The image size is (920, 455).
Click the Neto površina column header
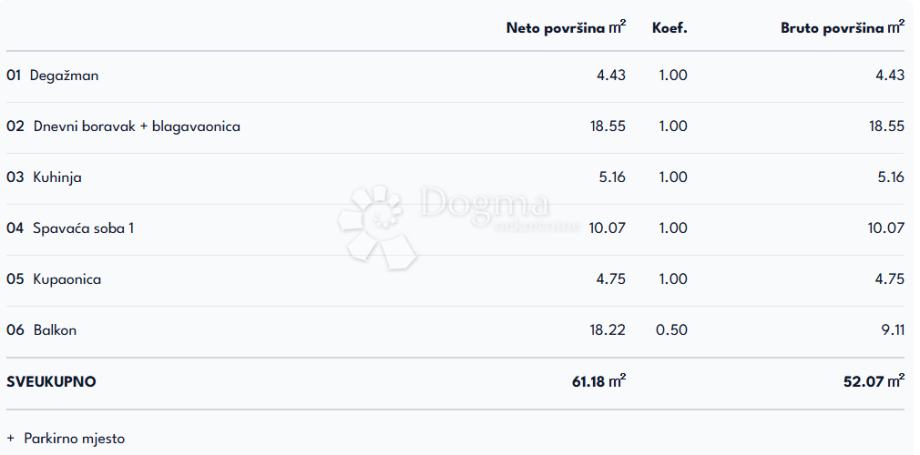click(x=566, y=28)
